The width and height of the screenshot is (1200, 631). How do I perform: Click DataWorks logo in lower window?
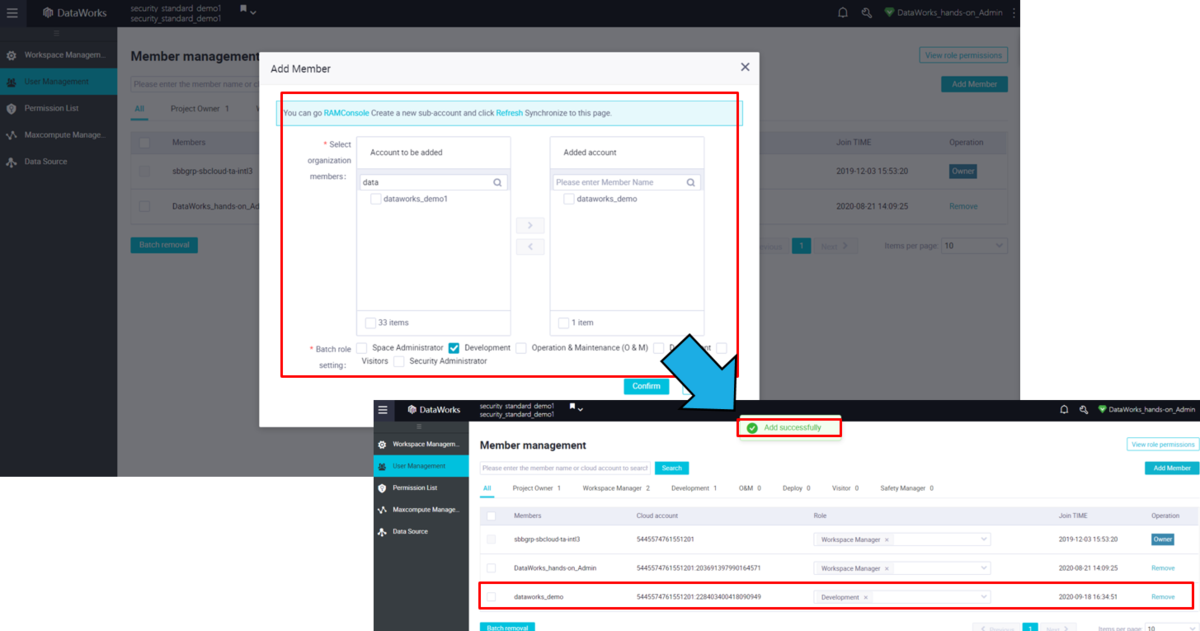click(433, 410)
